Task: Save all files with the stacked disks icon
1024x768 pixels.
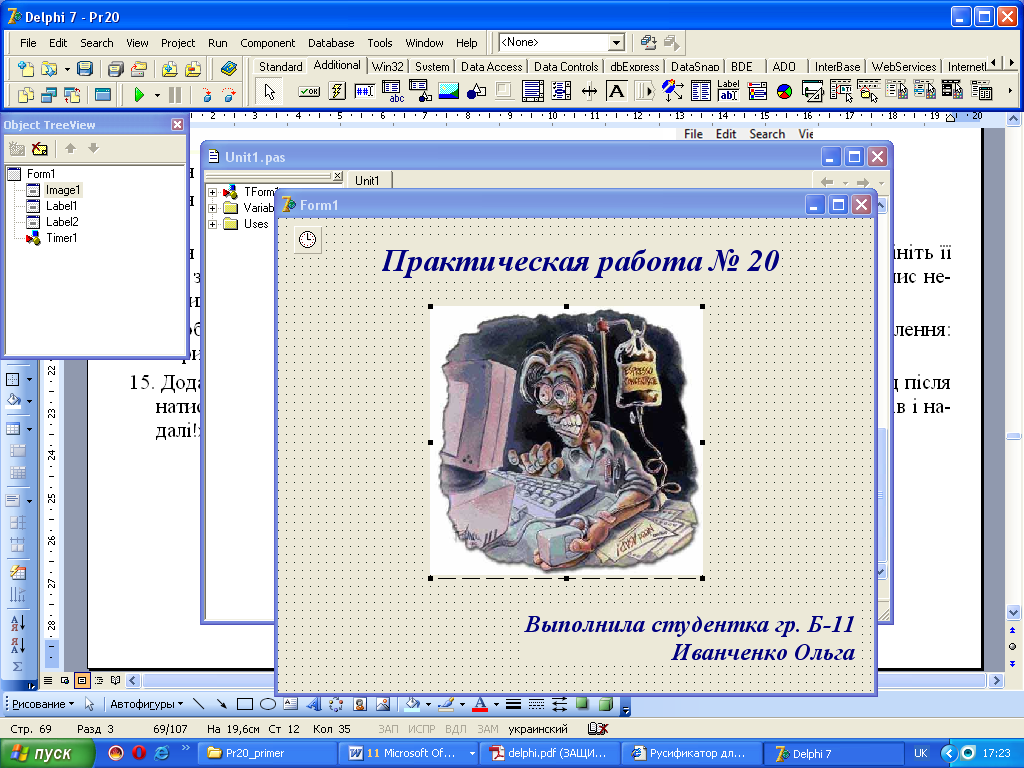Action: [116, 69]
